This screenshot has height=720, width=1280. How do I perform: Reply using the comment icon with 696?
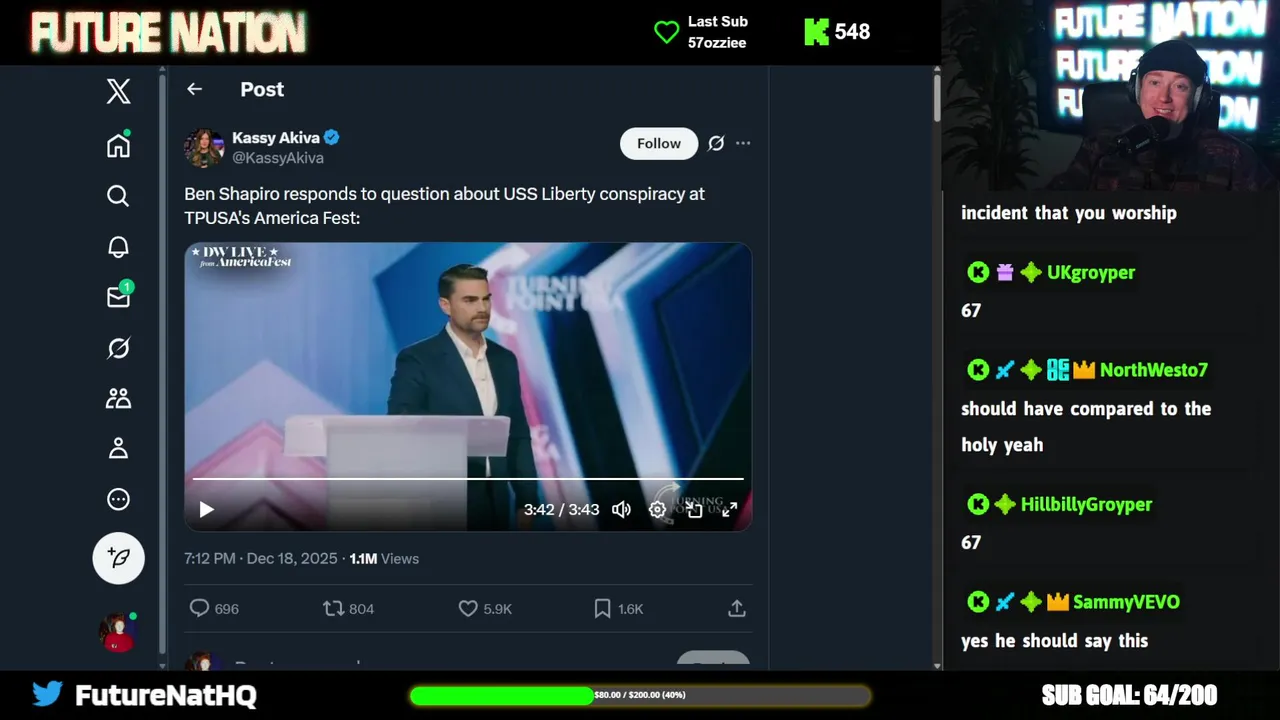(214, 608)
